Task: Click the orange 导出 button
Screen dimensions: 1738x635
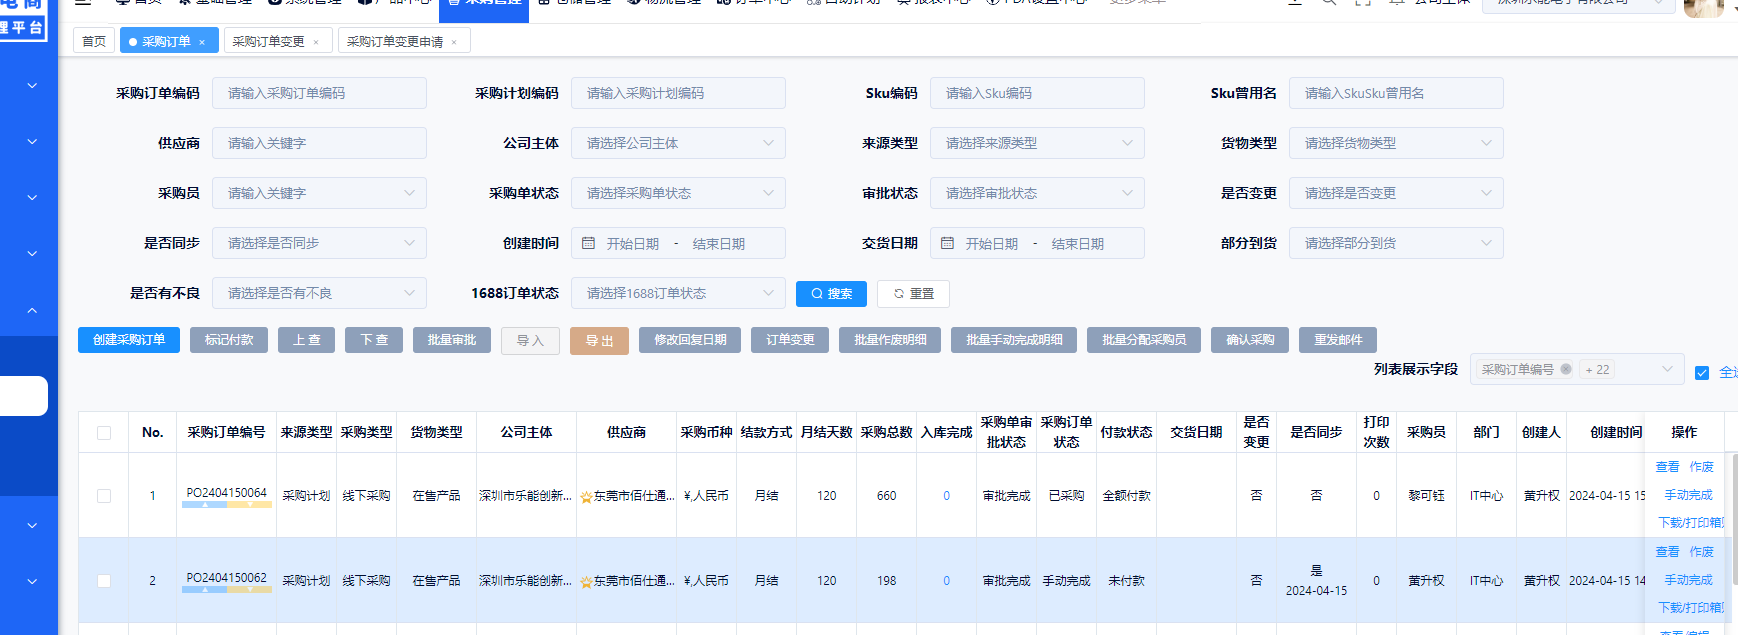Action: pyautogui.click(x=599, y=341)
